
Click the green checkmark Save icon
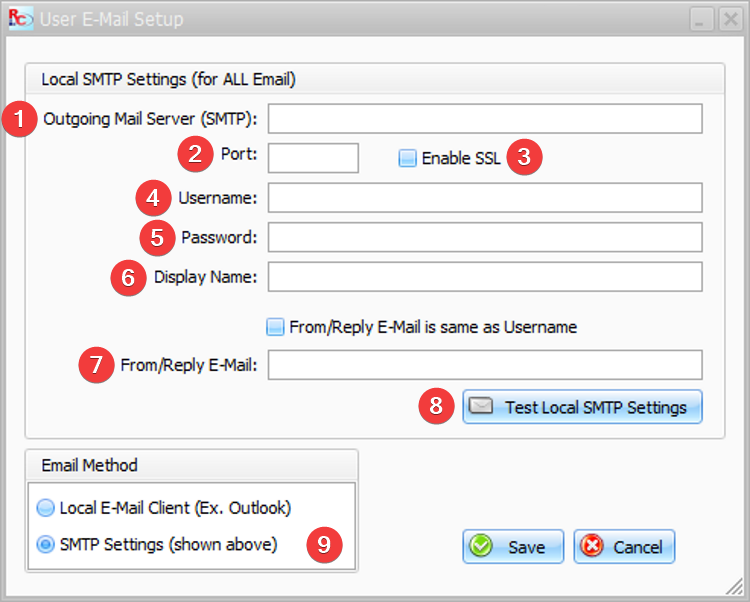tap(481, 546)
